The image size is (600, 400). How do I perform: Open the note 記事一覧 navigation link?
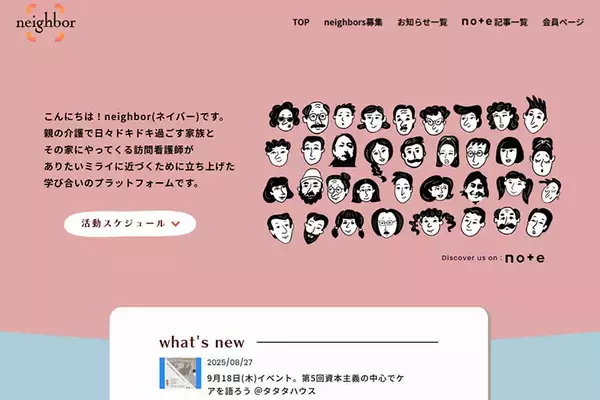tap(494, 22)
